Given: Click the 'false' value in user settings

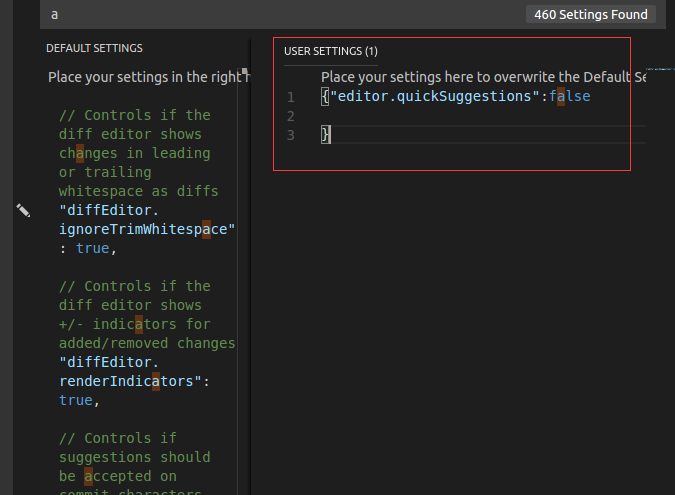Looking at the screenshot, I should pyautogui.click(x=570, y=96).
